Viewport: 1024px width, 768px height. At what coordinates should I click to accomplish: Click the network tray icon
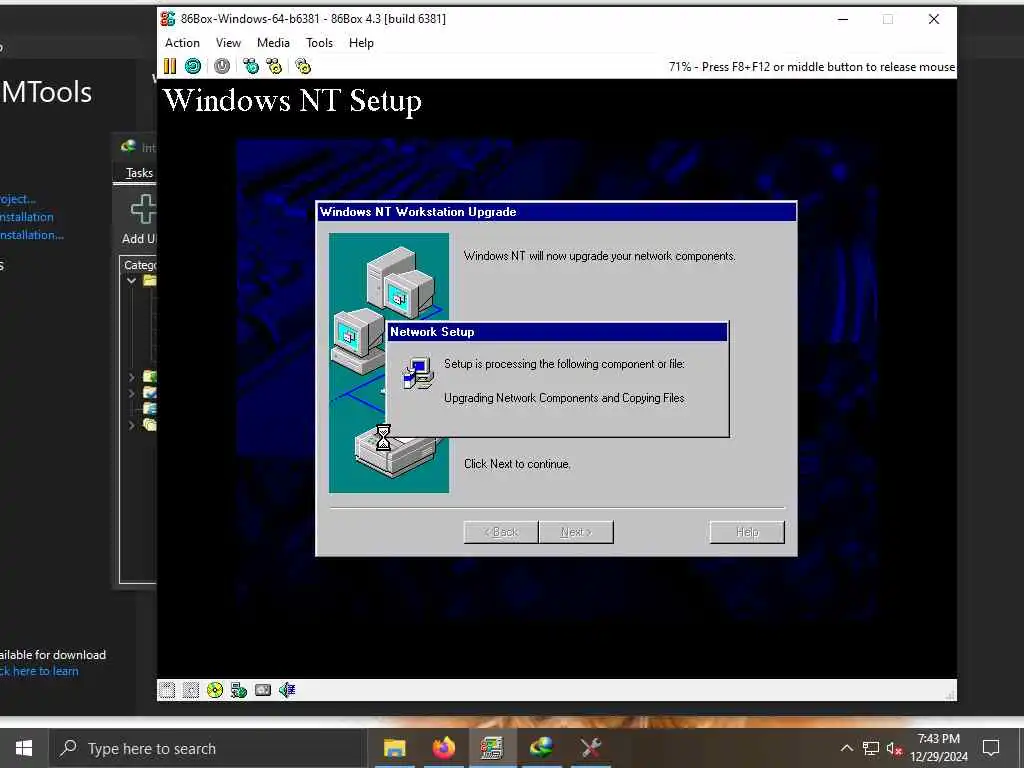(871, 748)
